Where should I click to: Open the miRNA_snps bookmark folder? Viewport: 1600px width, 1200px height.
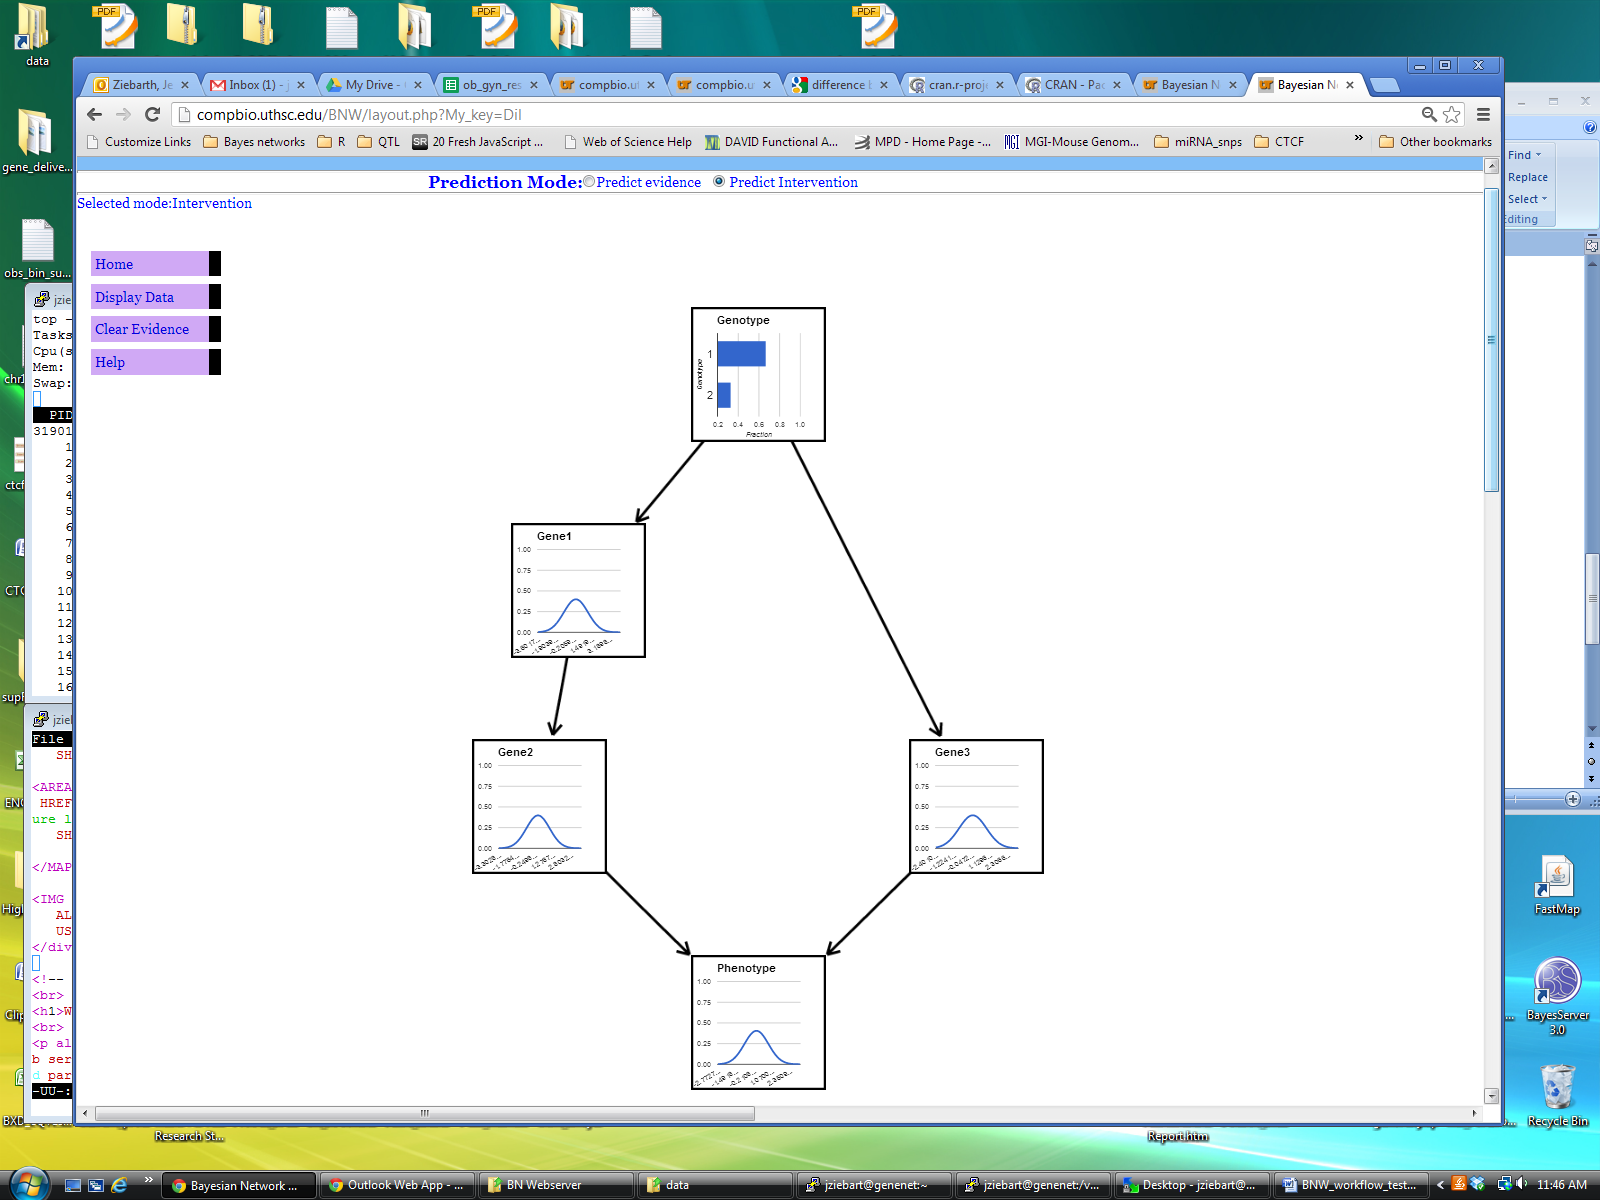click(1198, 142)
